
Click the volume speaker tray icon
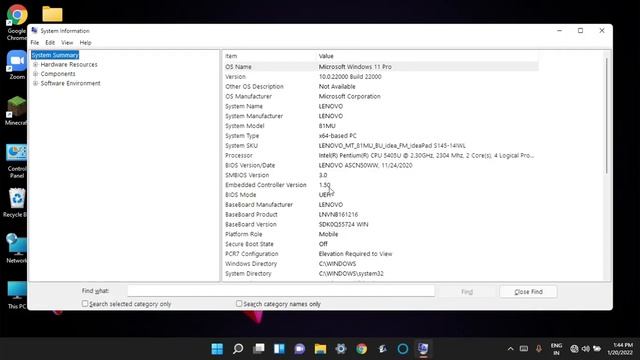pos(585,349)
